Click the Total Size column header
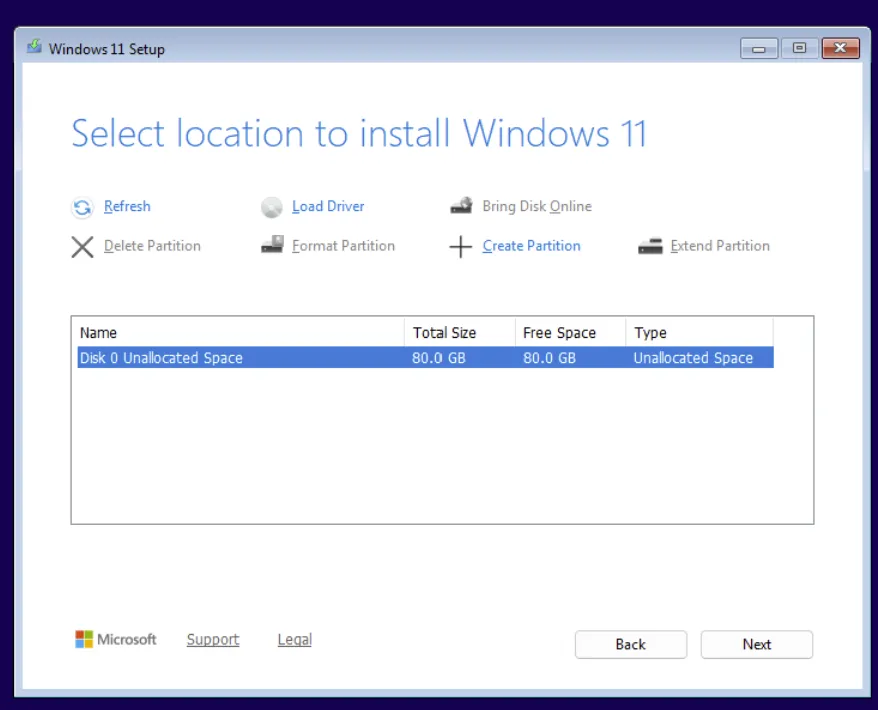The image size is (878, 710). 460,333
